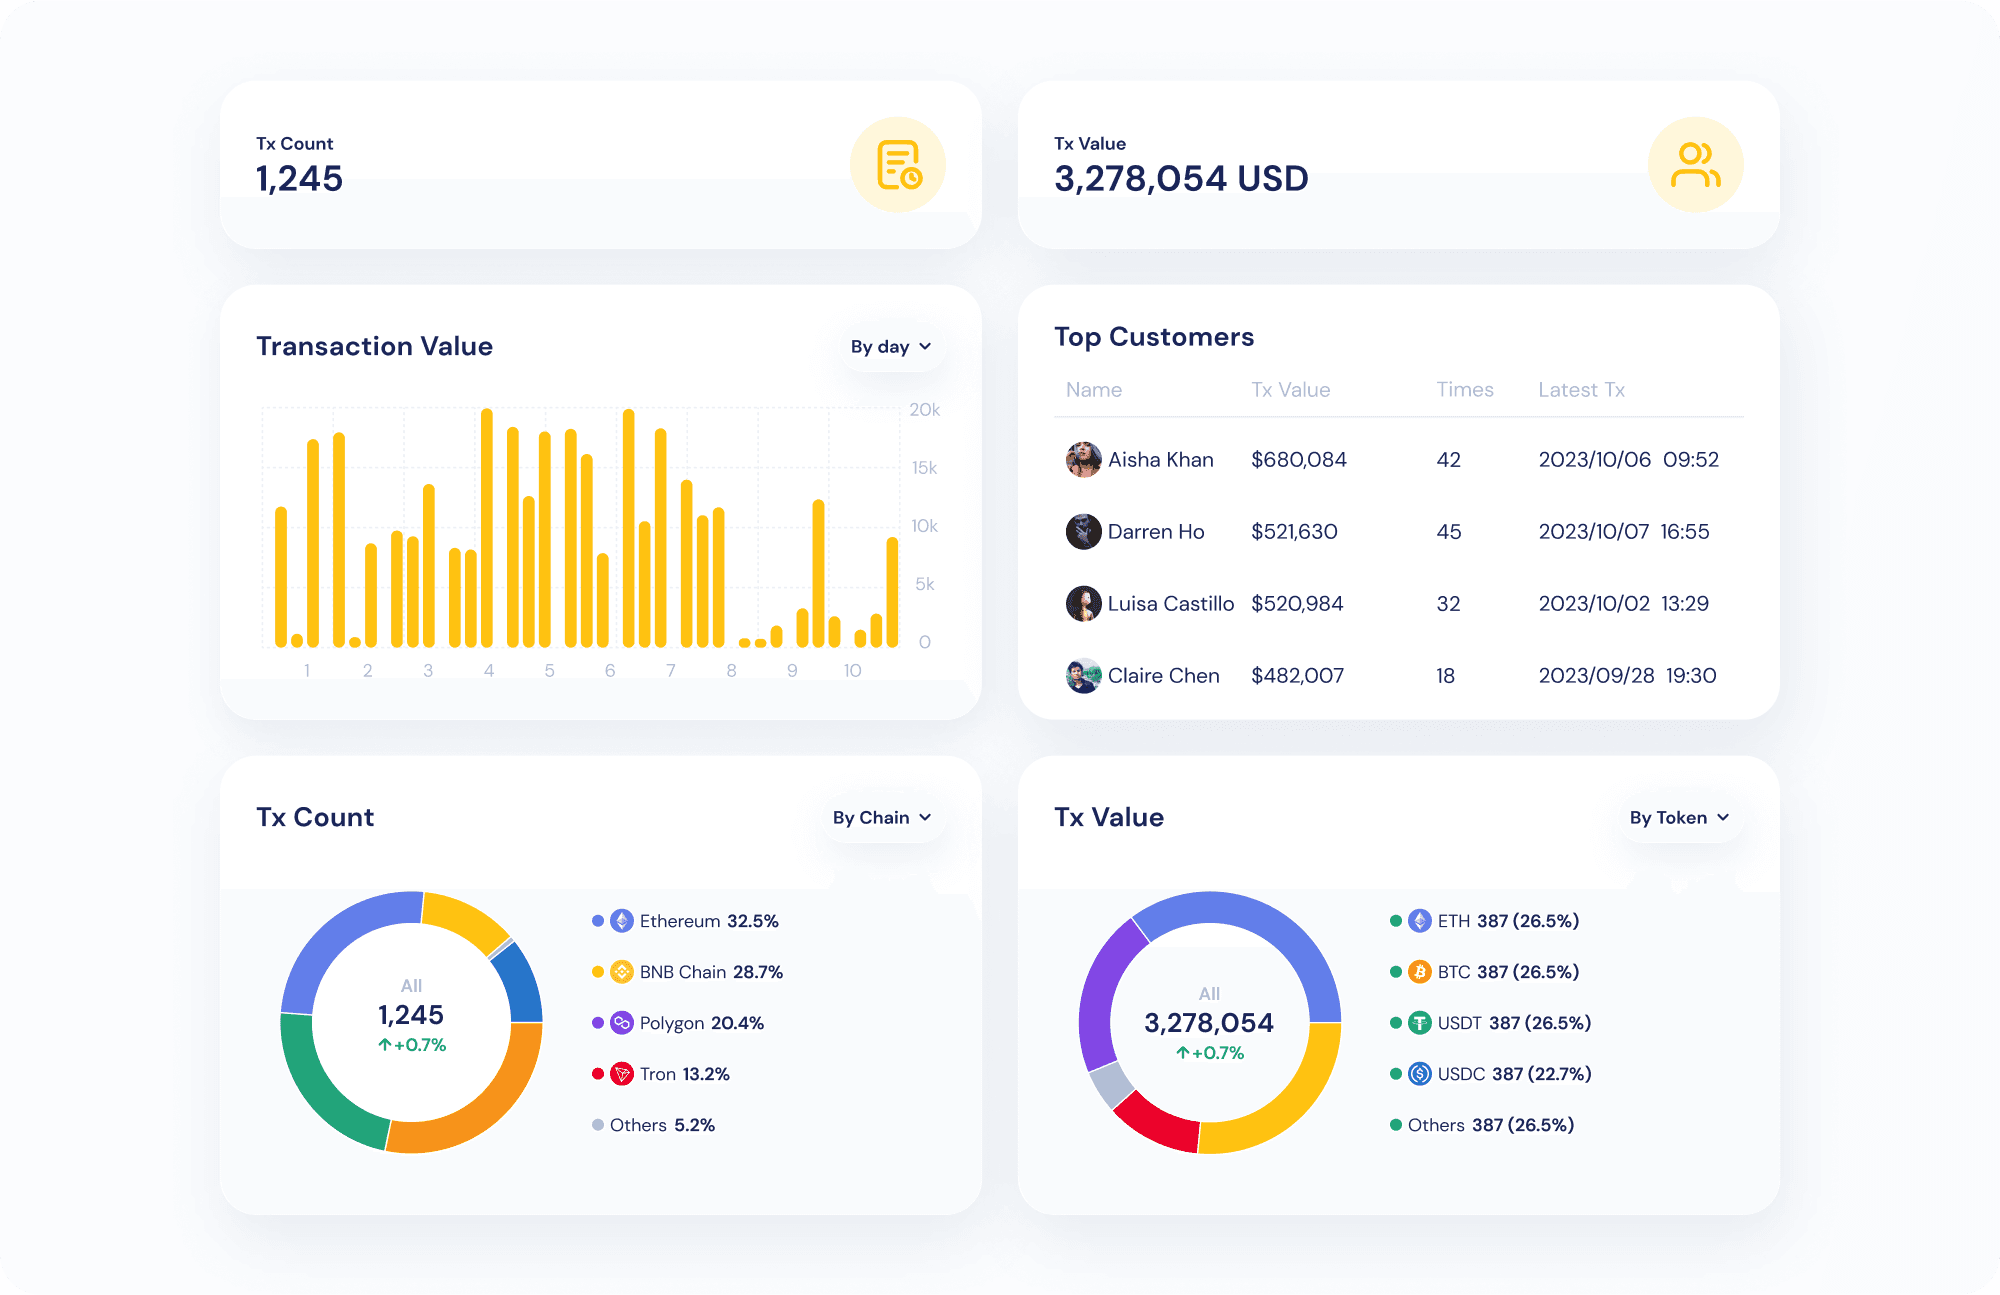Sort by the Name column header
Image resolution: width=2000 pixels, height=1295 pixels.
pos(1094,390)
